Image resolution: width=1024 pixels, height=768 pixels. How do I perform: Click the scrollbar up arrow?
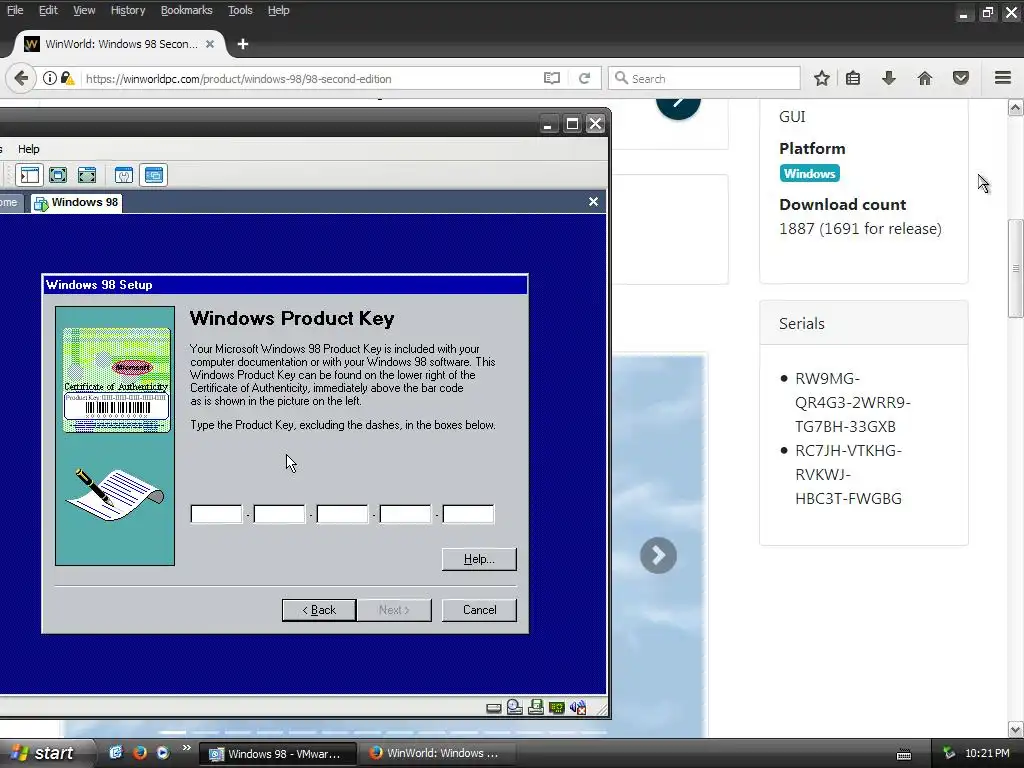click(x=1016, y=108)
